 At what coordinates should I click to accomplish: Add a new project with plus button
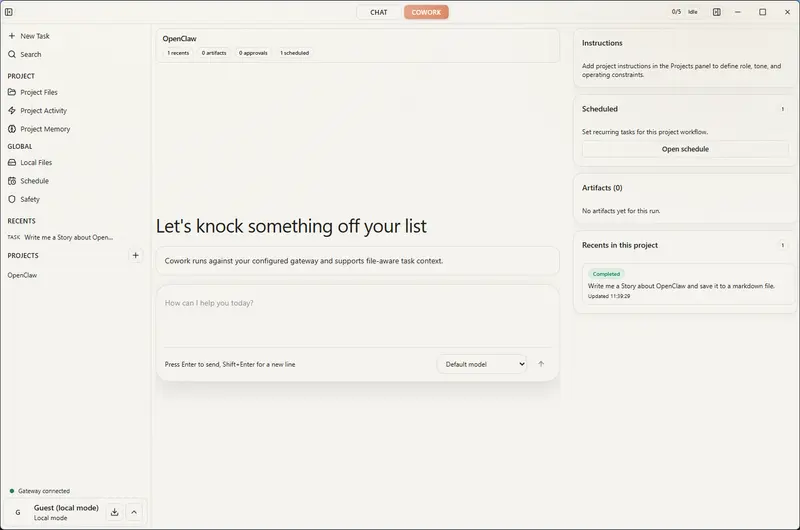tap(136, 256)
